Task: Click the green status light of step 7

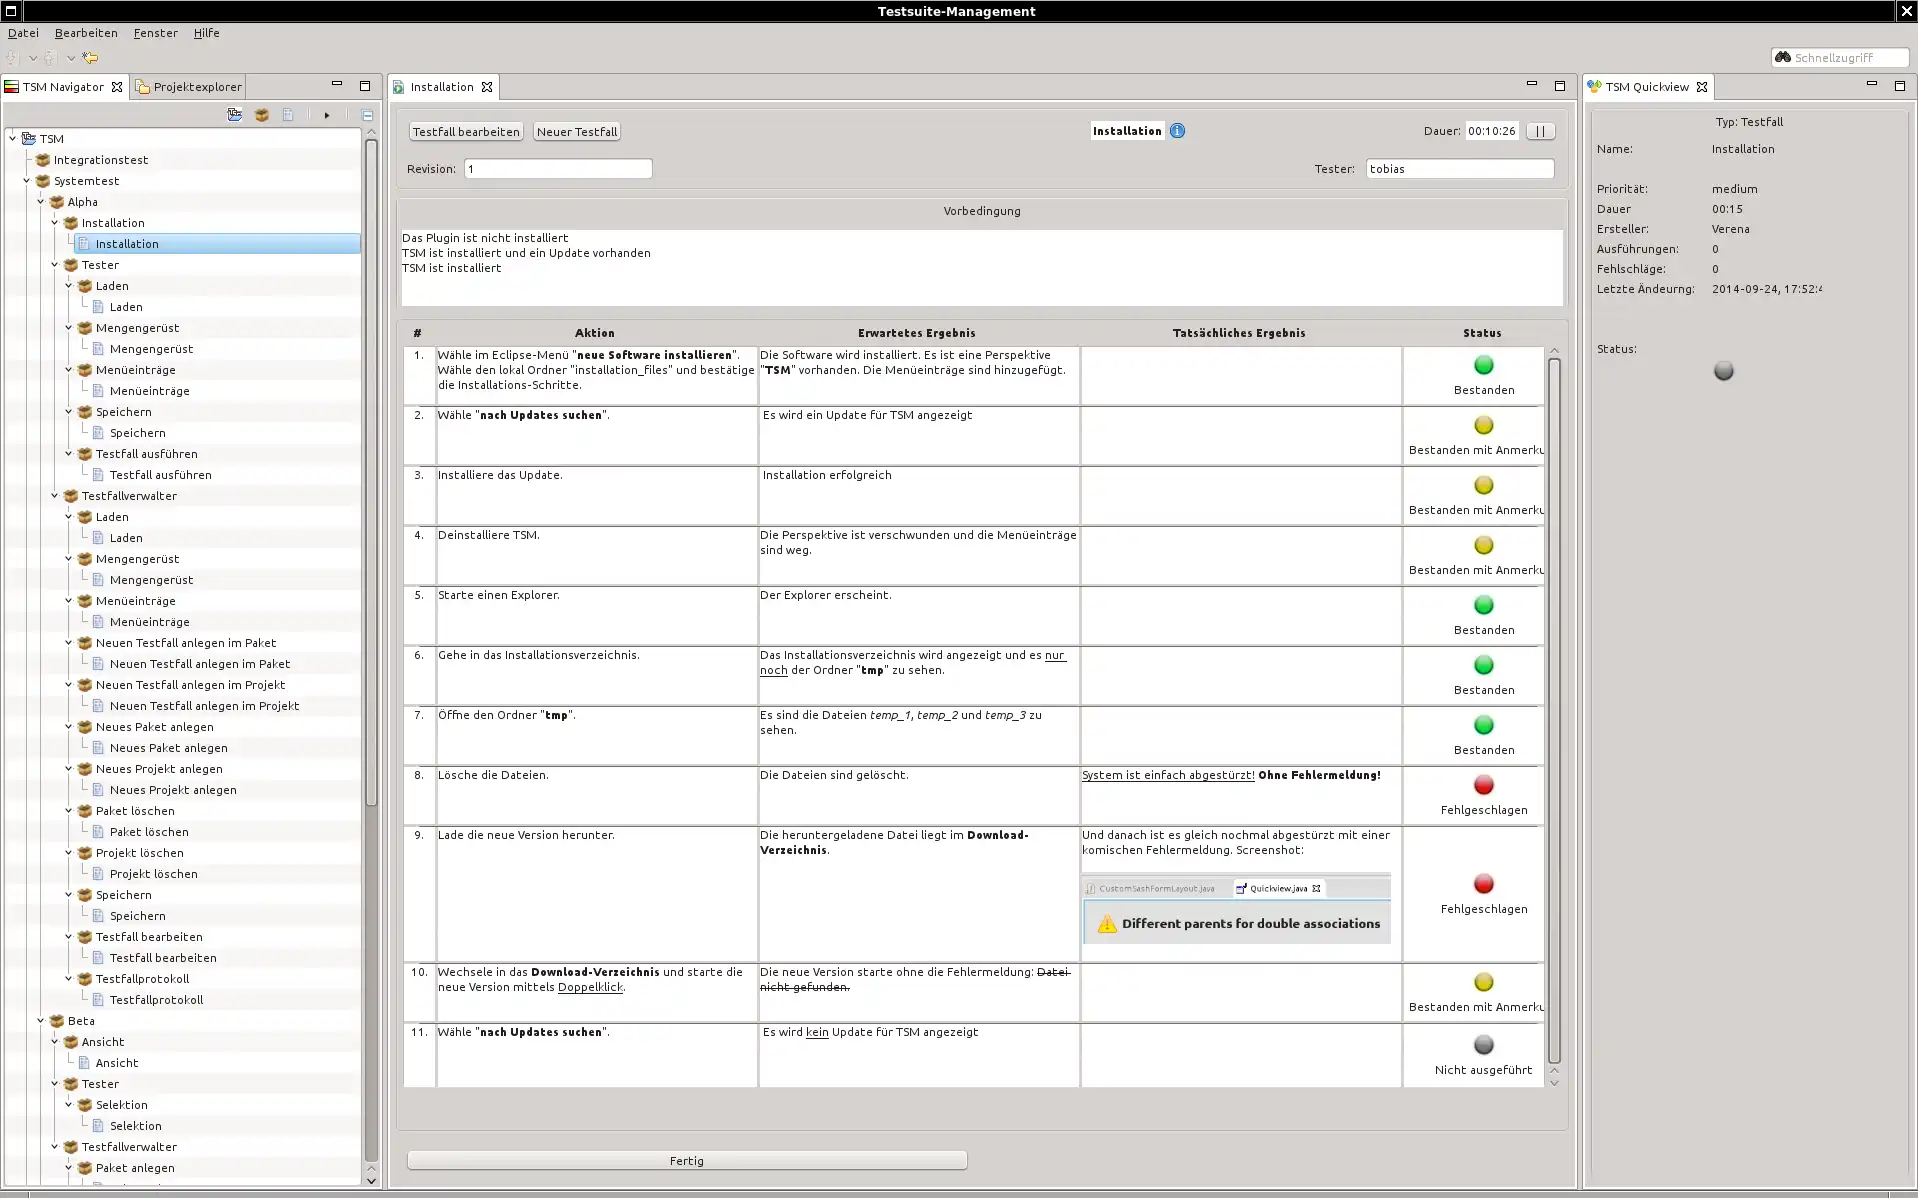Action: pyautogui.click(x=1484, y=725)
